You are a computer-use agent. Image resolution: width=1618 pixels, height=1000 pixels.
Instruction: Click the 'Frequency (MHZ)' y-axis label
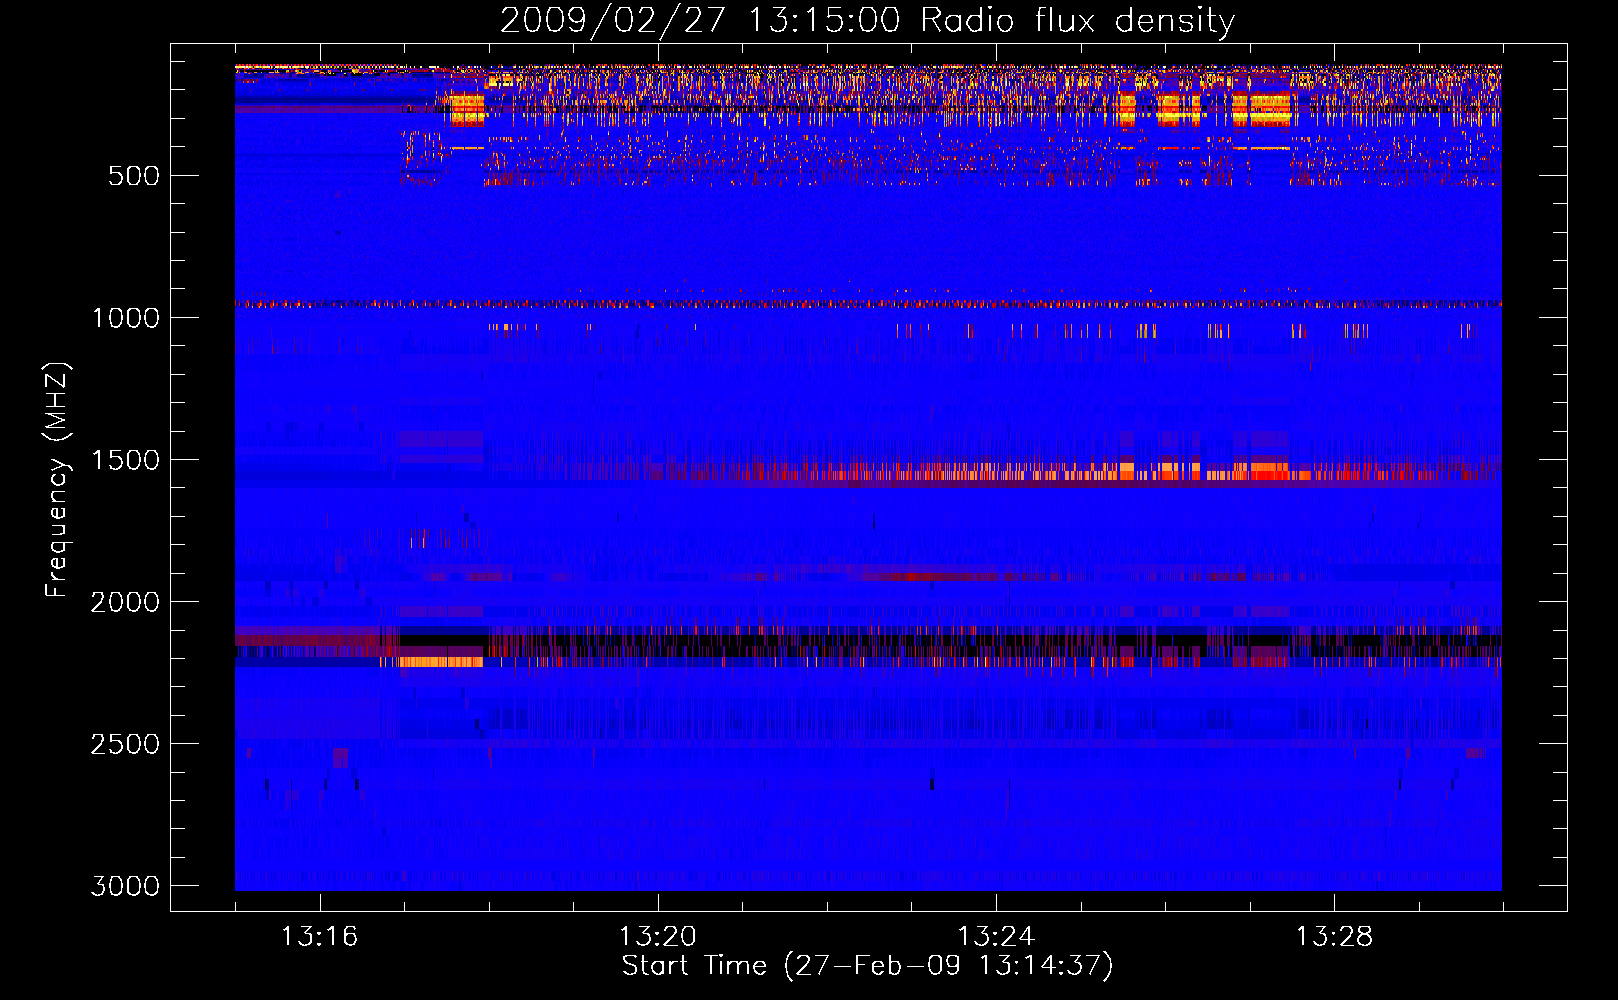click(57, 480)
